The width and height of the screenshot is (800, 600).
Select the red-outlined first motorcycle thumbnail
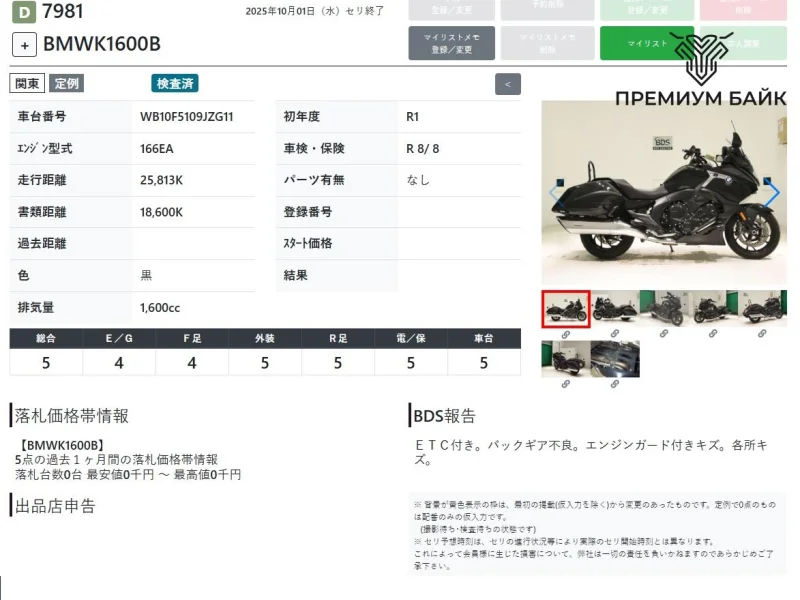(566, 309)
